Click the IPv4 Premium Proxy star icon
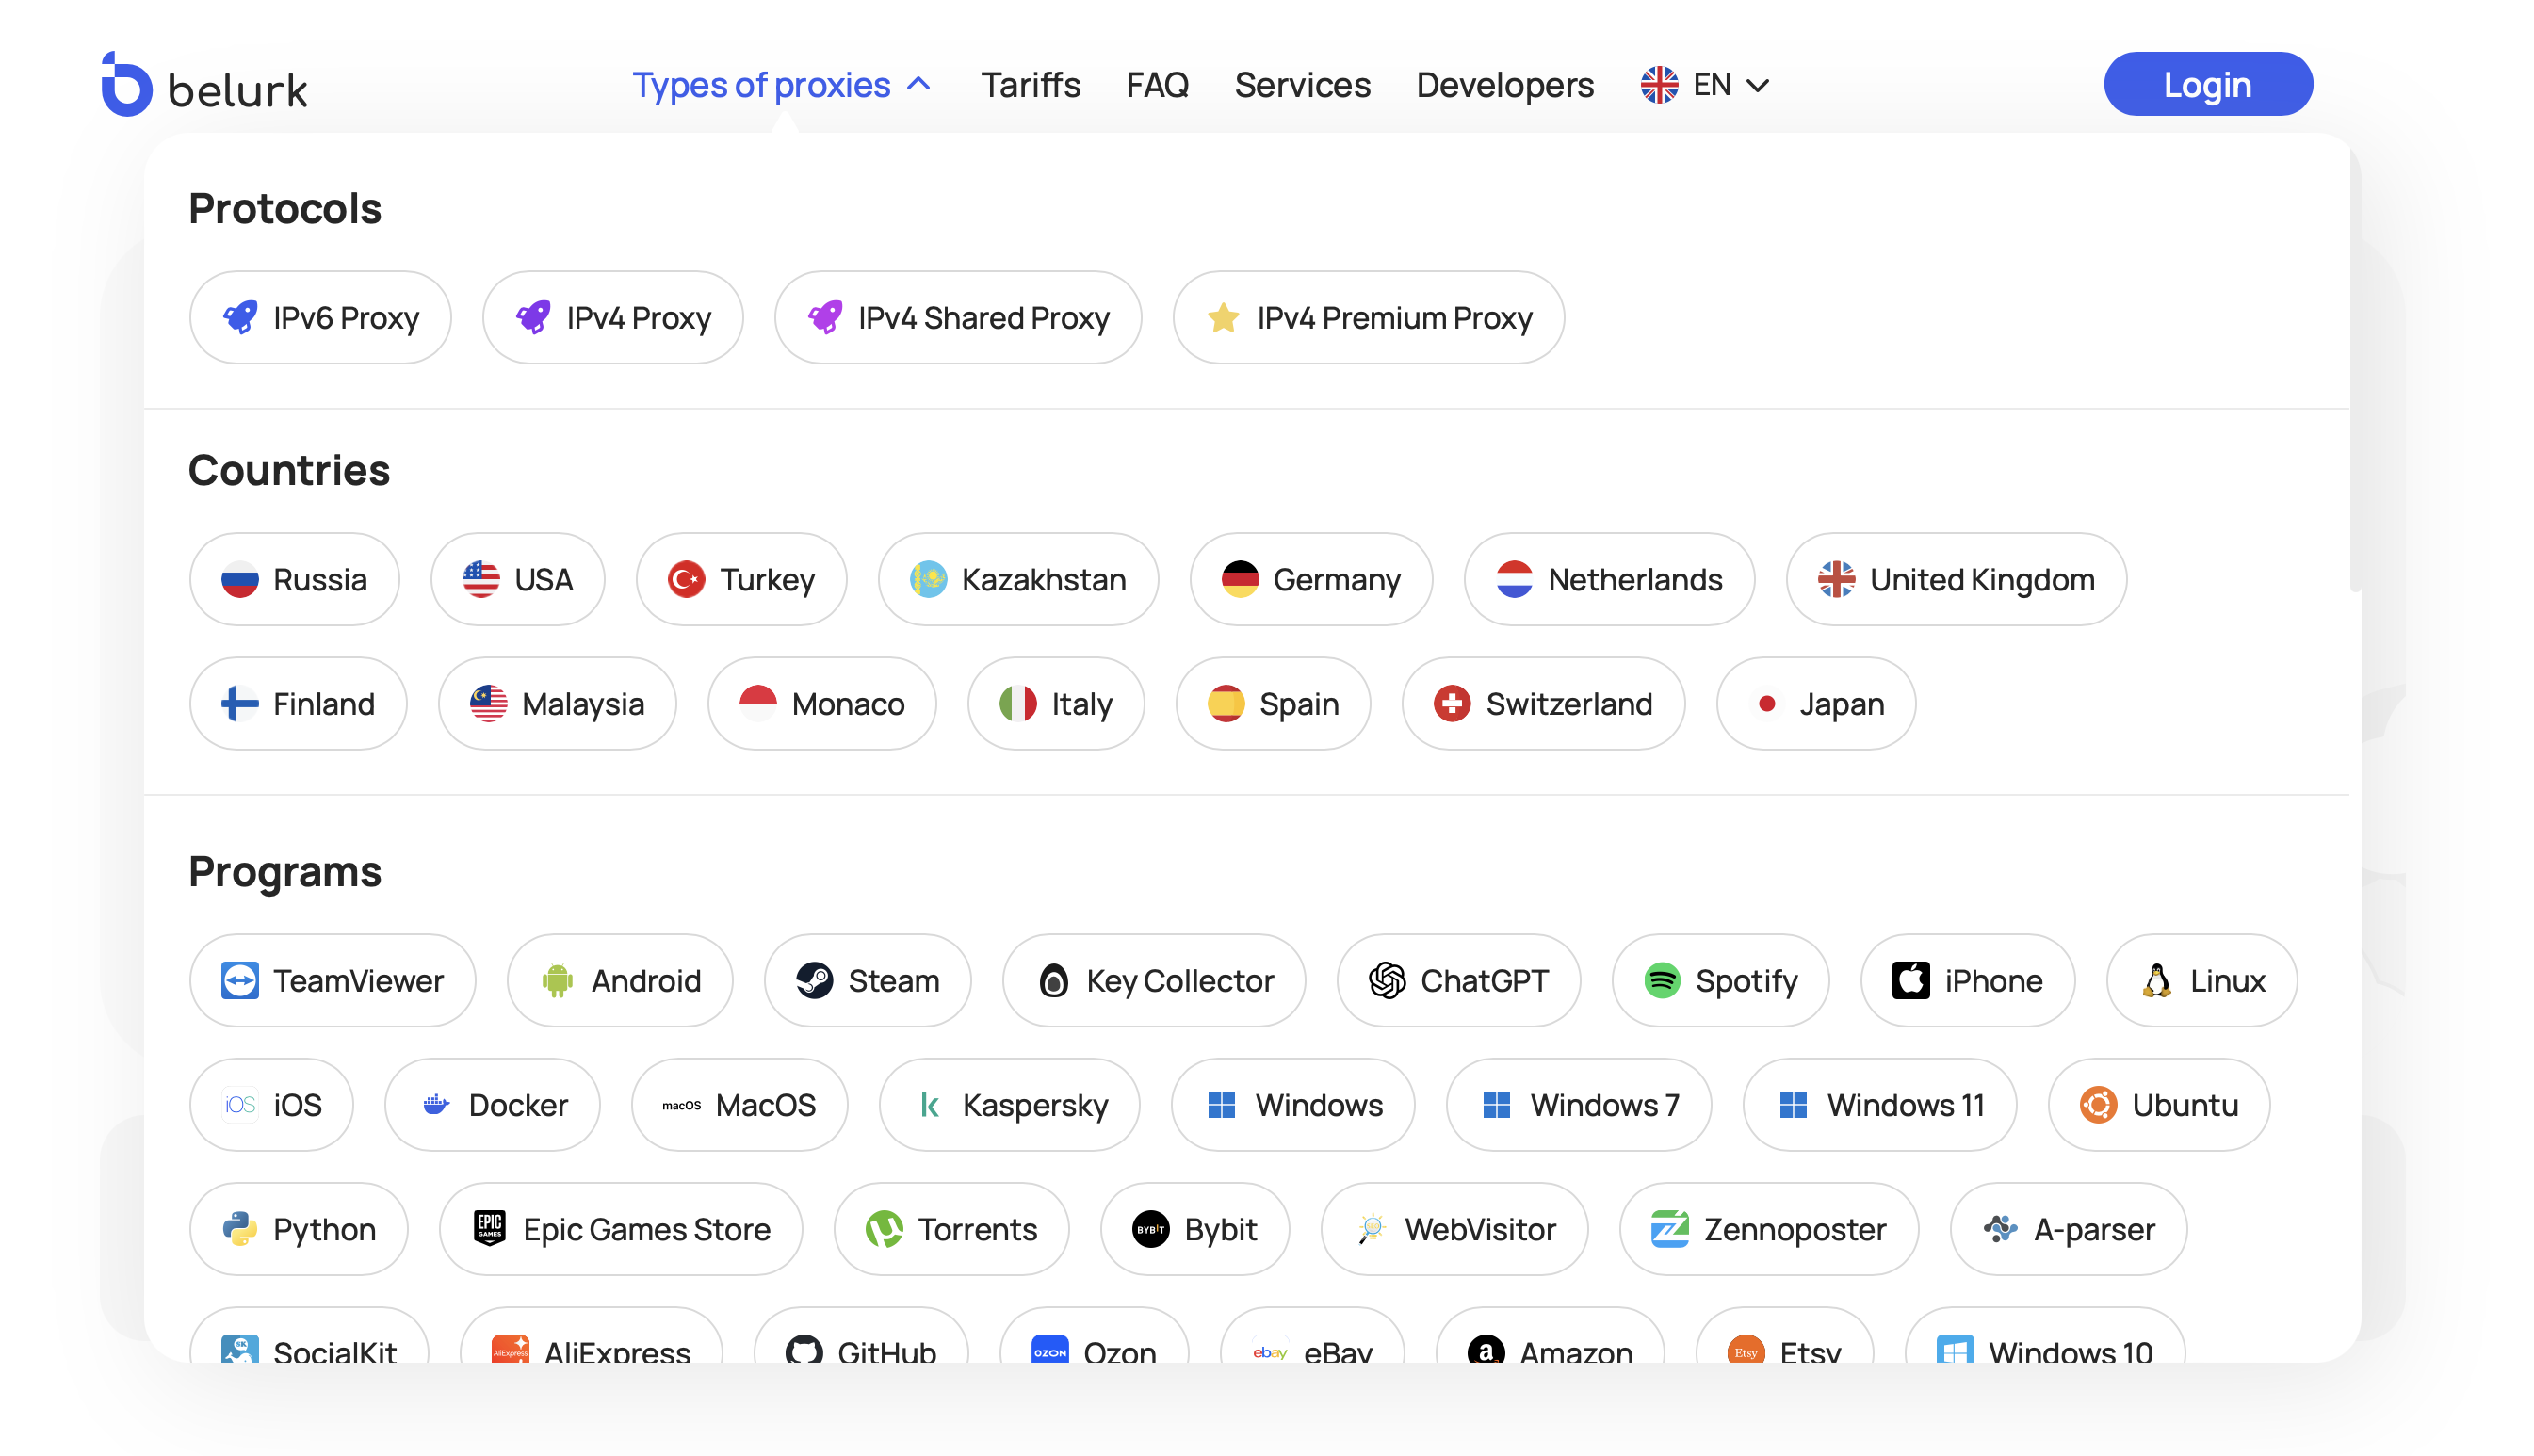The height and width of the screenshot is (1456, 2534). coord(1223,318)
